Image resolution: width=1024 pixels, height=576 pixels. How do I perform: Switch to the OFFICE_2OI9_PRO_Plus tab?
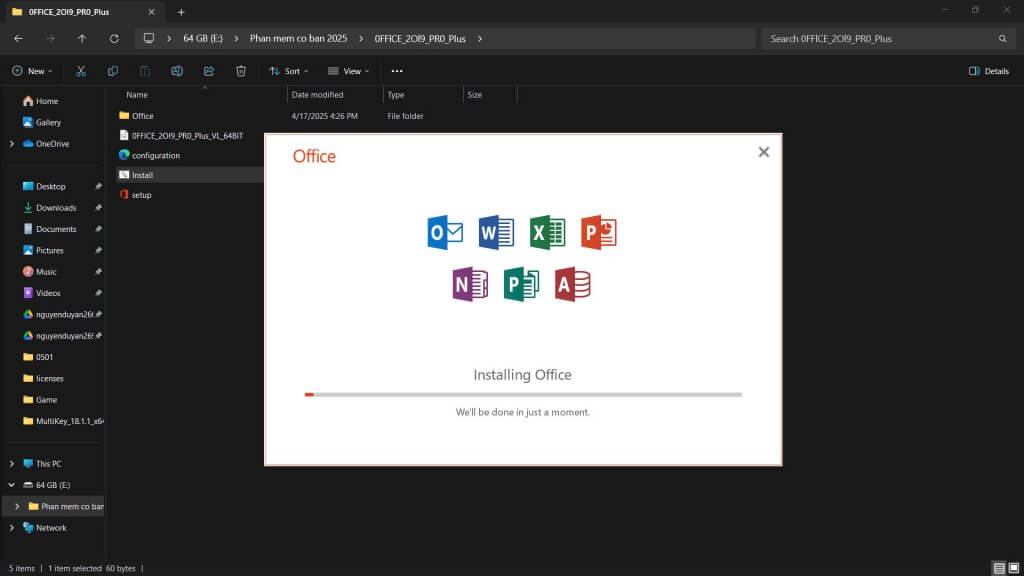(x=70, y=13)
